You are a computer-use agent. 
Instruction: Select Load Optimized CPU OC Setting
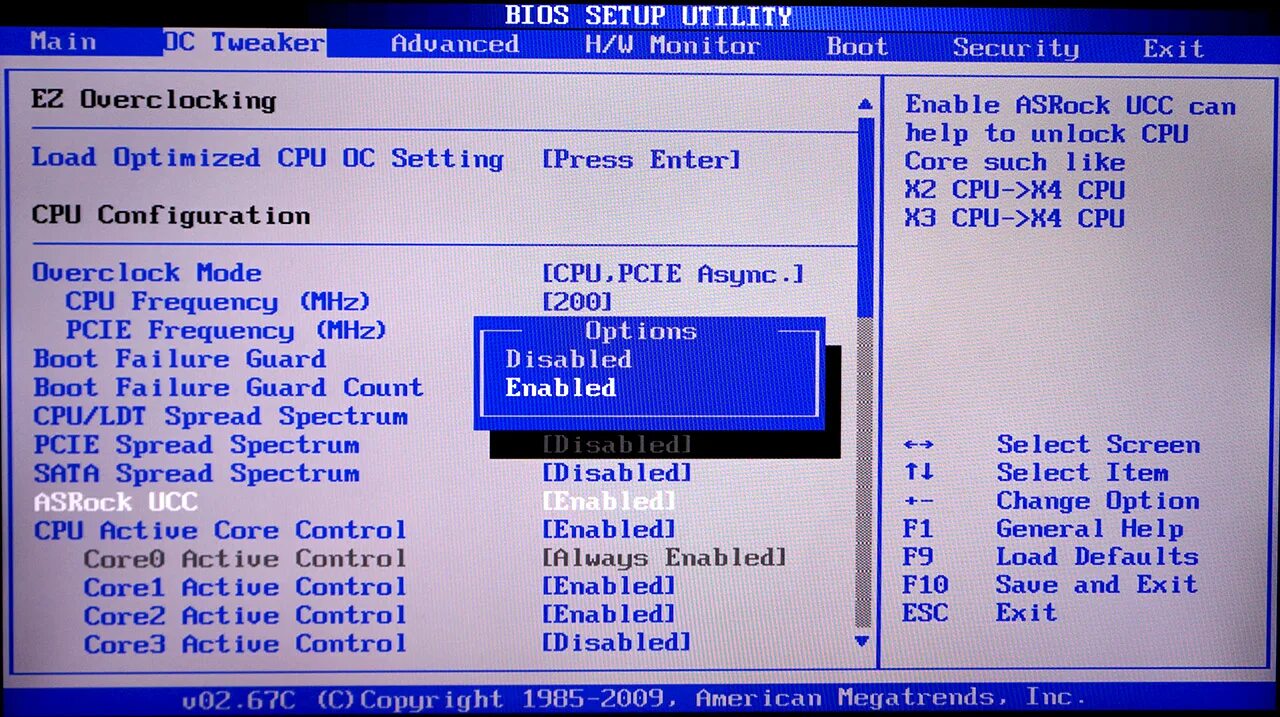[x=267, y=158]
